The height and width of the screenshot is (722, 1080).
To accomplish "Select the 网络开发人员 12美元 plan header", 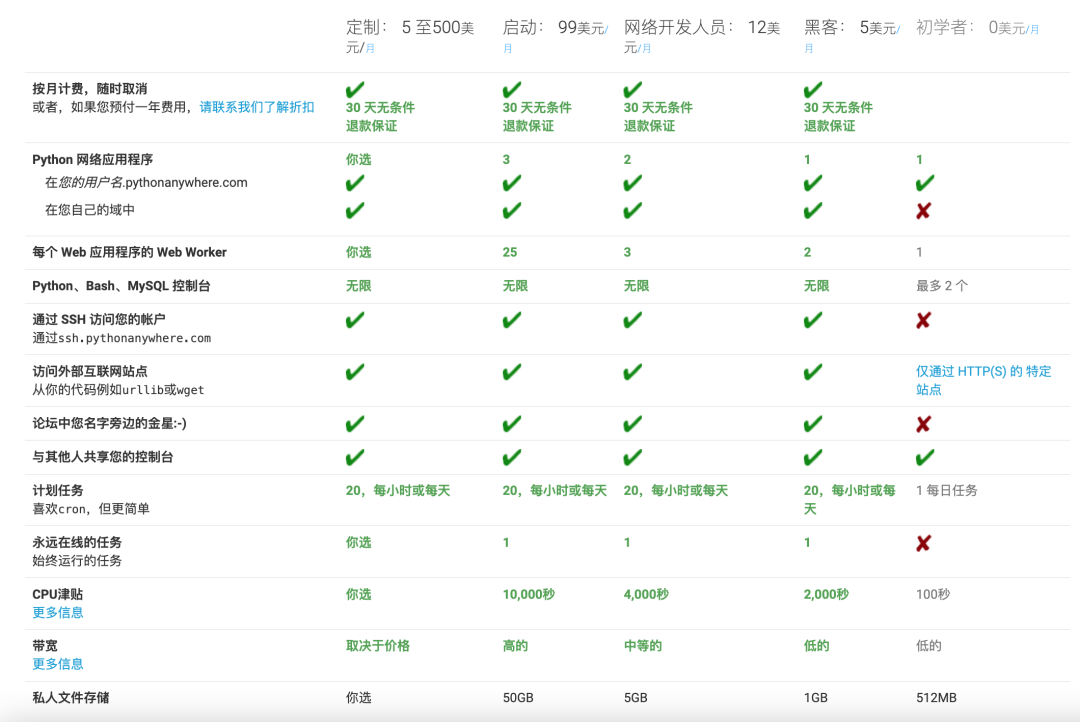I will [702, 37].
